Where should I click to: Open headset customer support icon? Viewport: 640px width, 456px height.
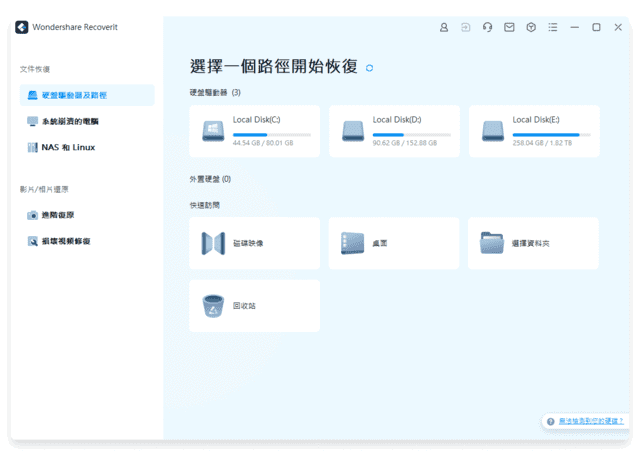pyautogui.click(x=487, y=28)
